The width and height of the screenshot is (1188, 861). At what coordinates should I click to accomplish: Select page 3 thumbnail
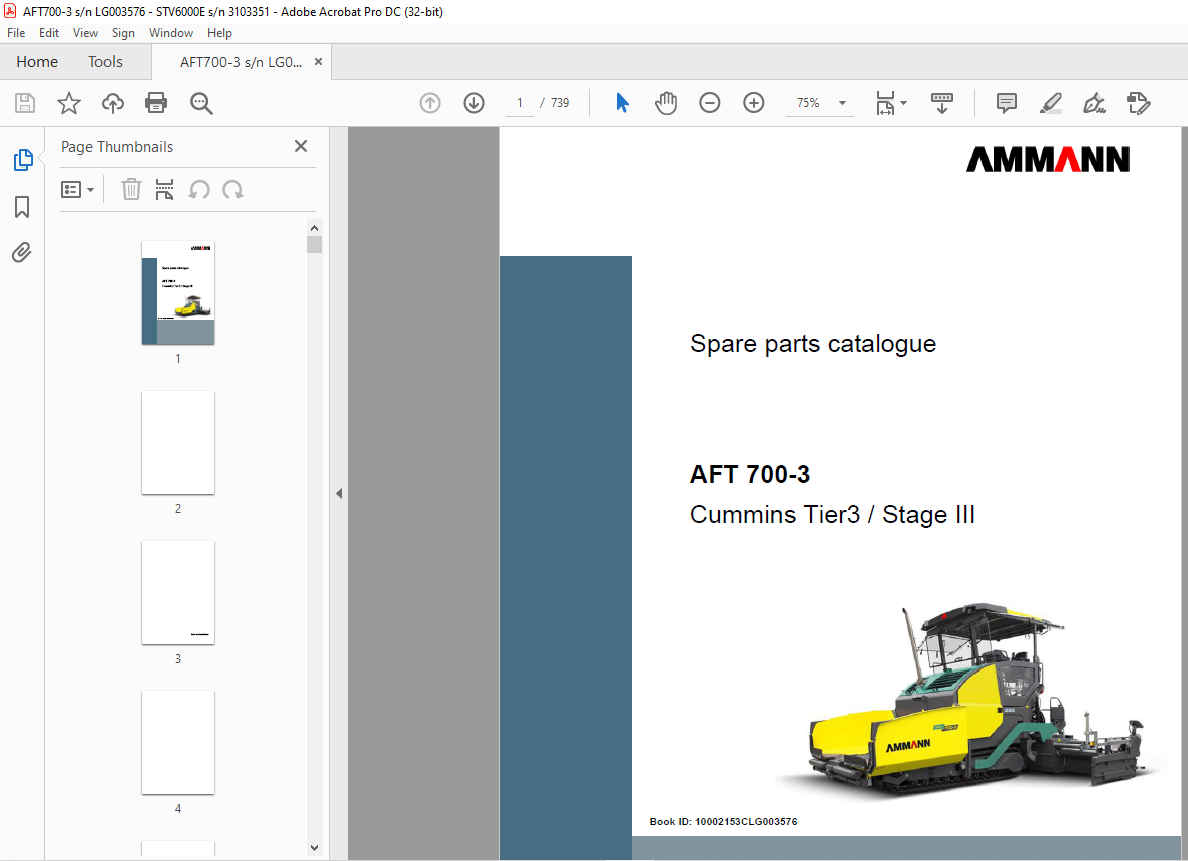point(178,593)
